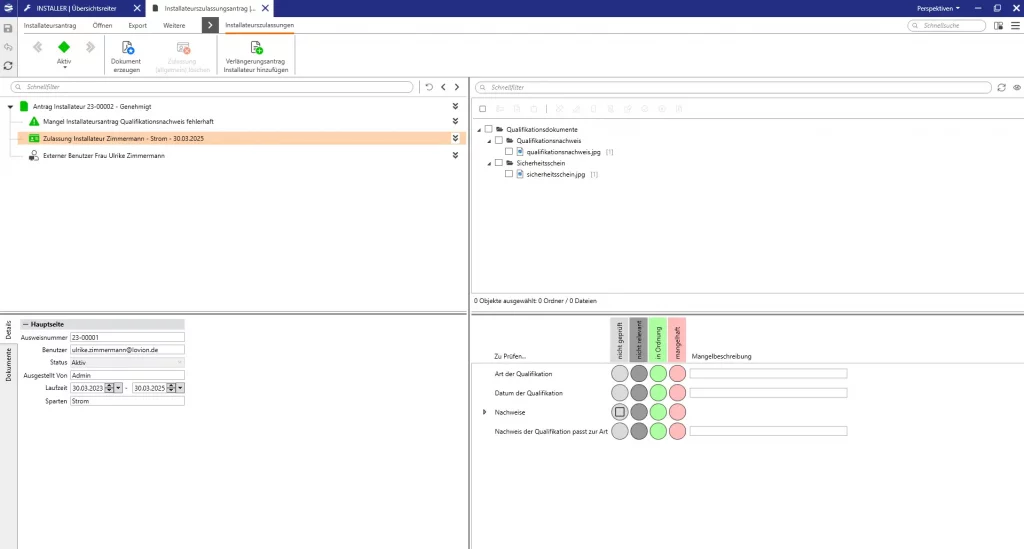Click the green Aktiv status diamond
The image size is (1024, 549).
point(64,47)
